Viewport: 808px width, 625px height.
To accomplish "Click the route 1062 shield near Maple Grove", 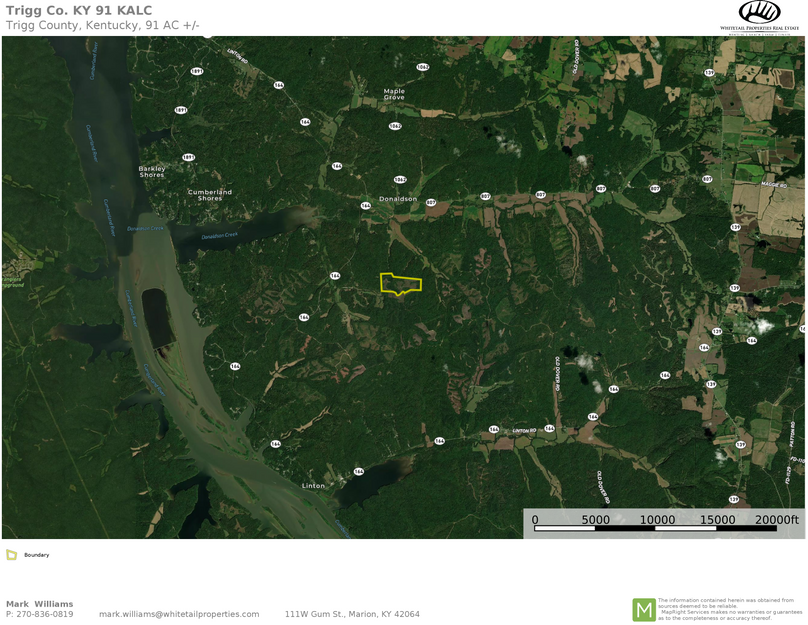I will click(x=395, y=126).
